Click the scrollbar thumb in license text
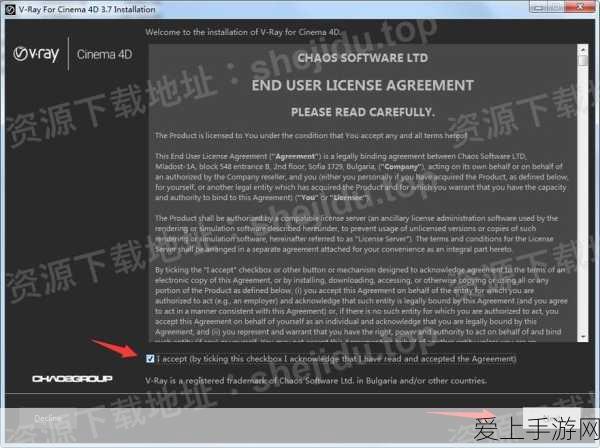The width and height of the screenshot is (600, 448). coord(583,61)
